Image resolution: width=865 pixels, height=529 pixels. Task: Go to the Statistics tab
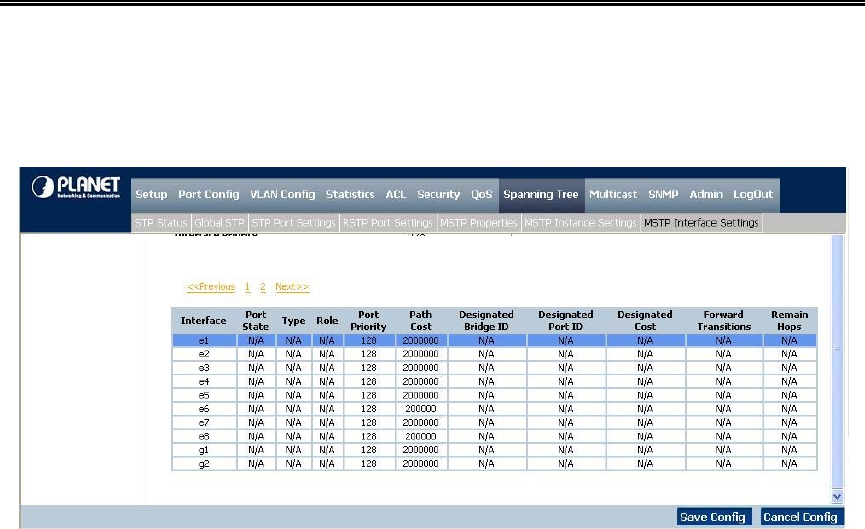350,194
